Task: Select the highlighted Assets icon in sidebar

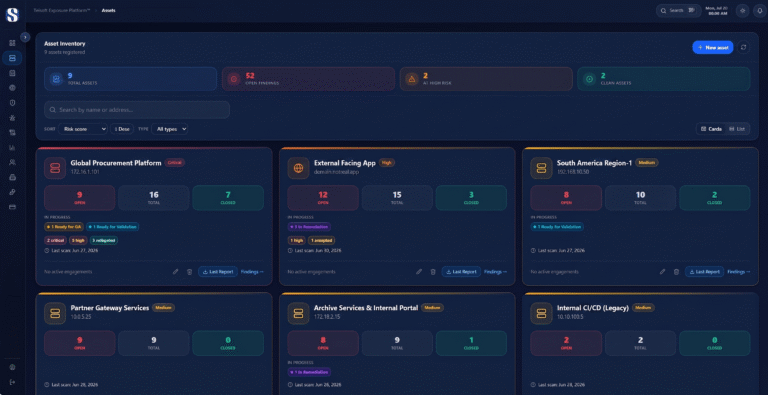Action: [12, 58]
